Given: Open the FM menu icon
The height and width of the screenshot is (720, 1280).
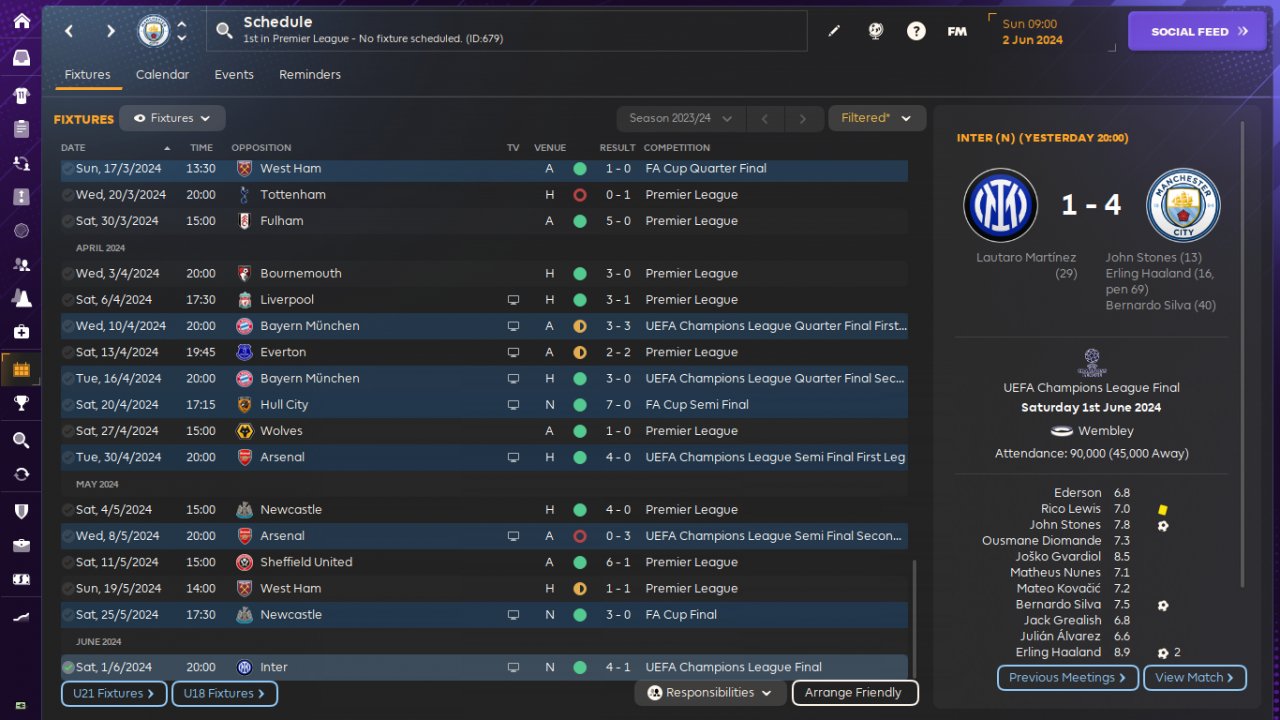Looking at the screenshot, I should tap(957, 31).
